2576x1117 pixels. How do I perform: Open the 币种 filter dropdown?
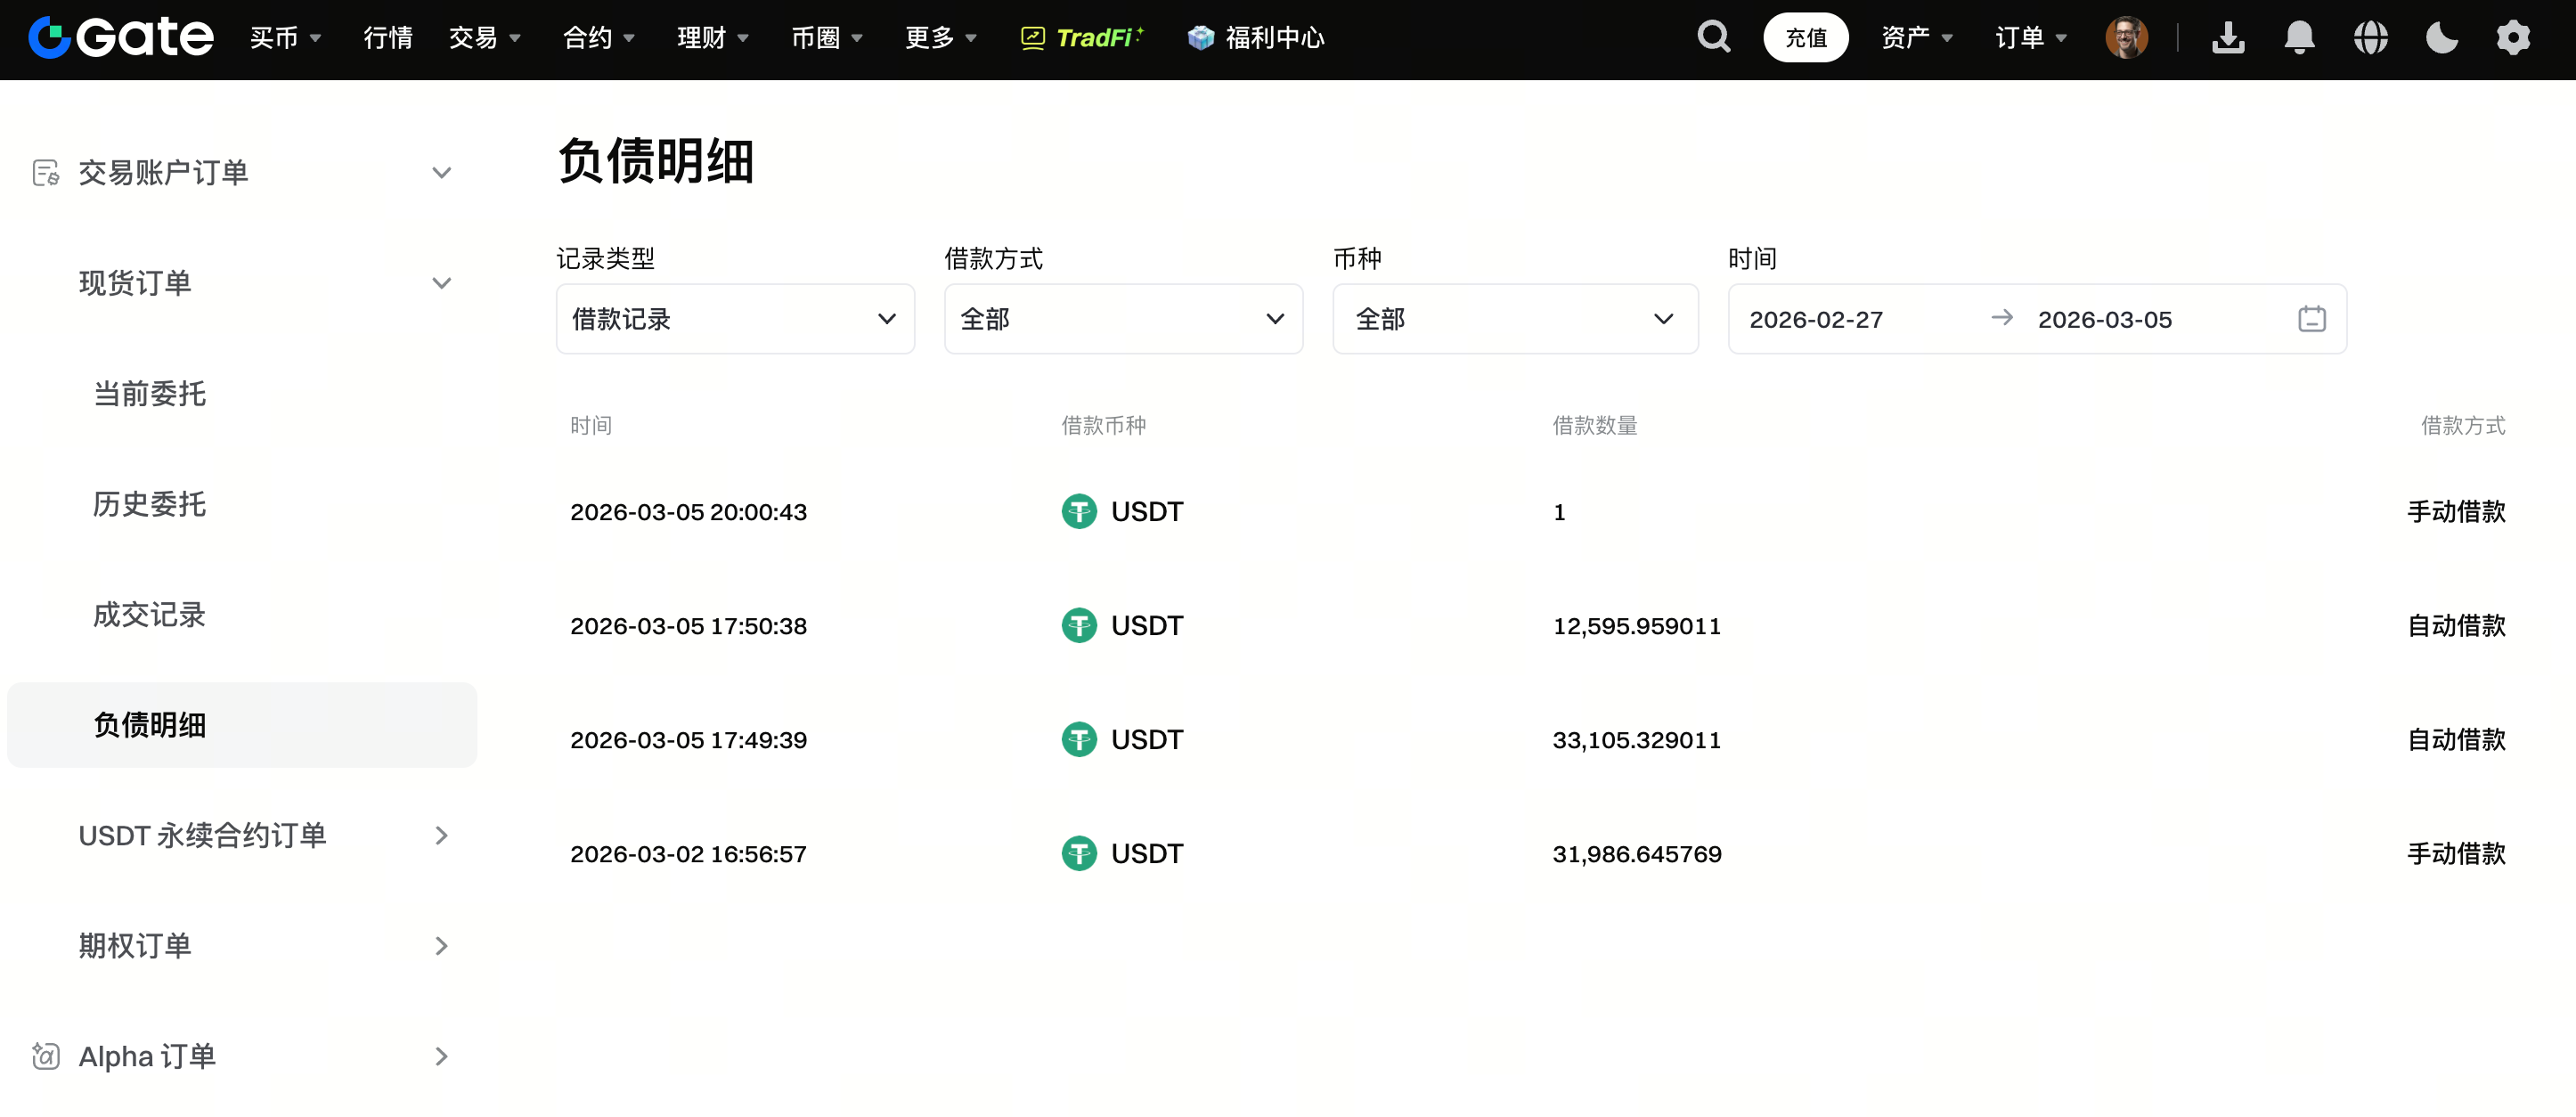pos(1515,319)
